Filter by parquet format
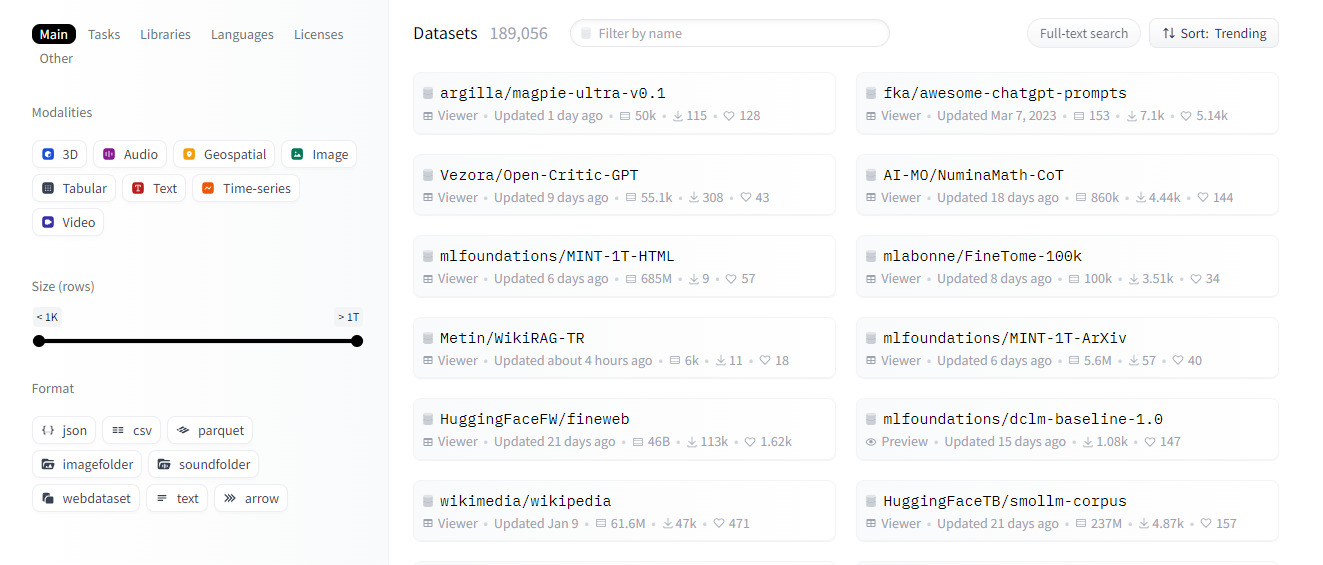 tap(210, 430)
